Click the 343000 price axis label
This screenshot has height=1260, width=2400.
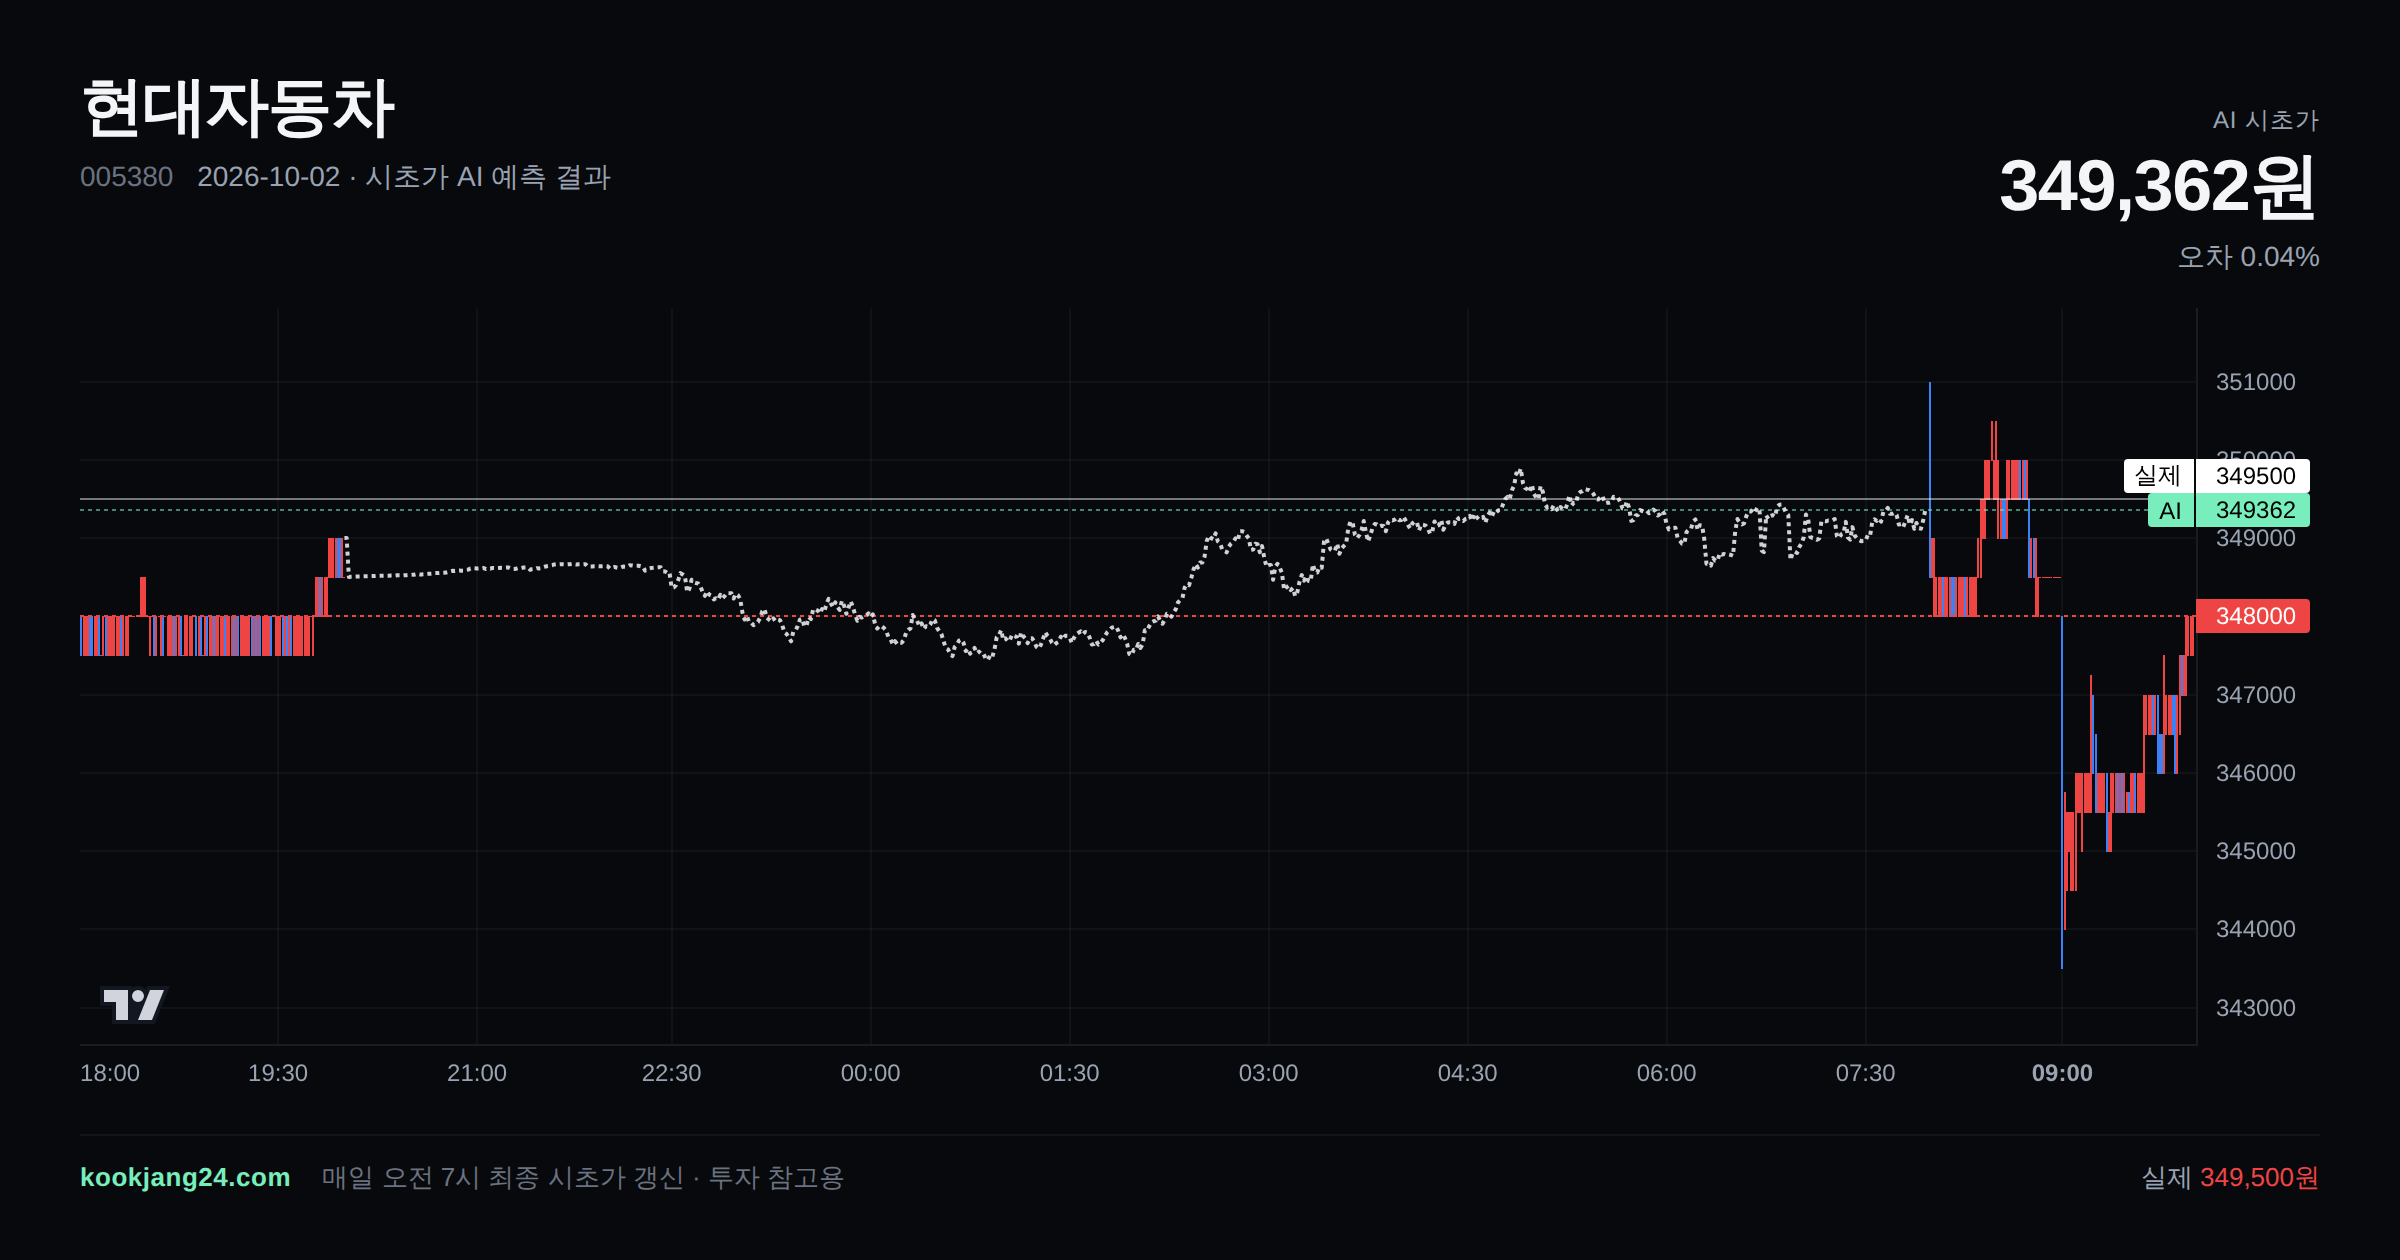tap(2256, 1008)
